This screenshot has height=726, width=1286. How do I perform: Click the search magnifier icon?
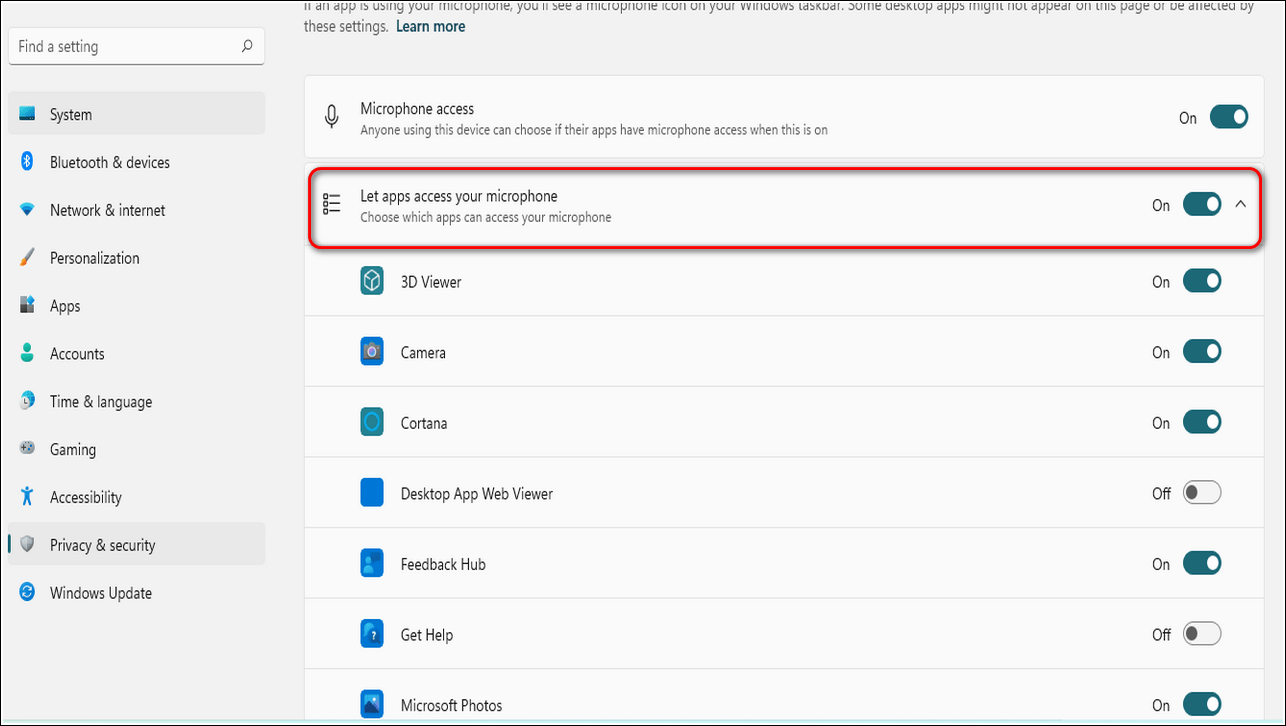[247, 47]
